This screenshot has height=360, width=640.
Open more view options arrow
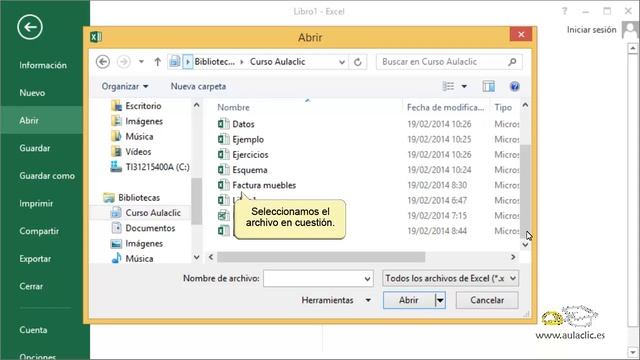(464, 87)
